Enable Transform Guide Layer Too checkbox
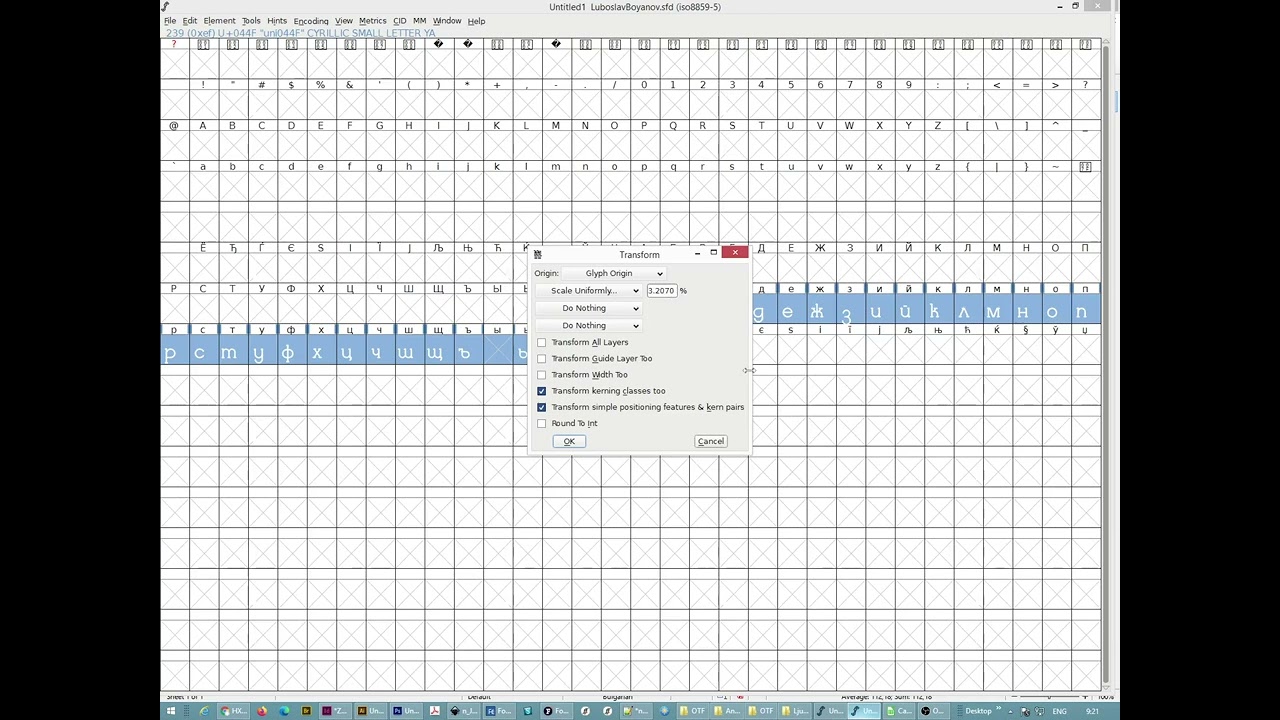 (542, 358)
